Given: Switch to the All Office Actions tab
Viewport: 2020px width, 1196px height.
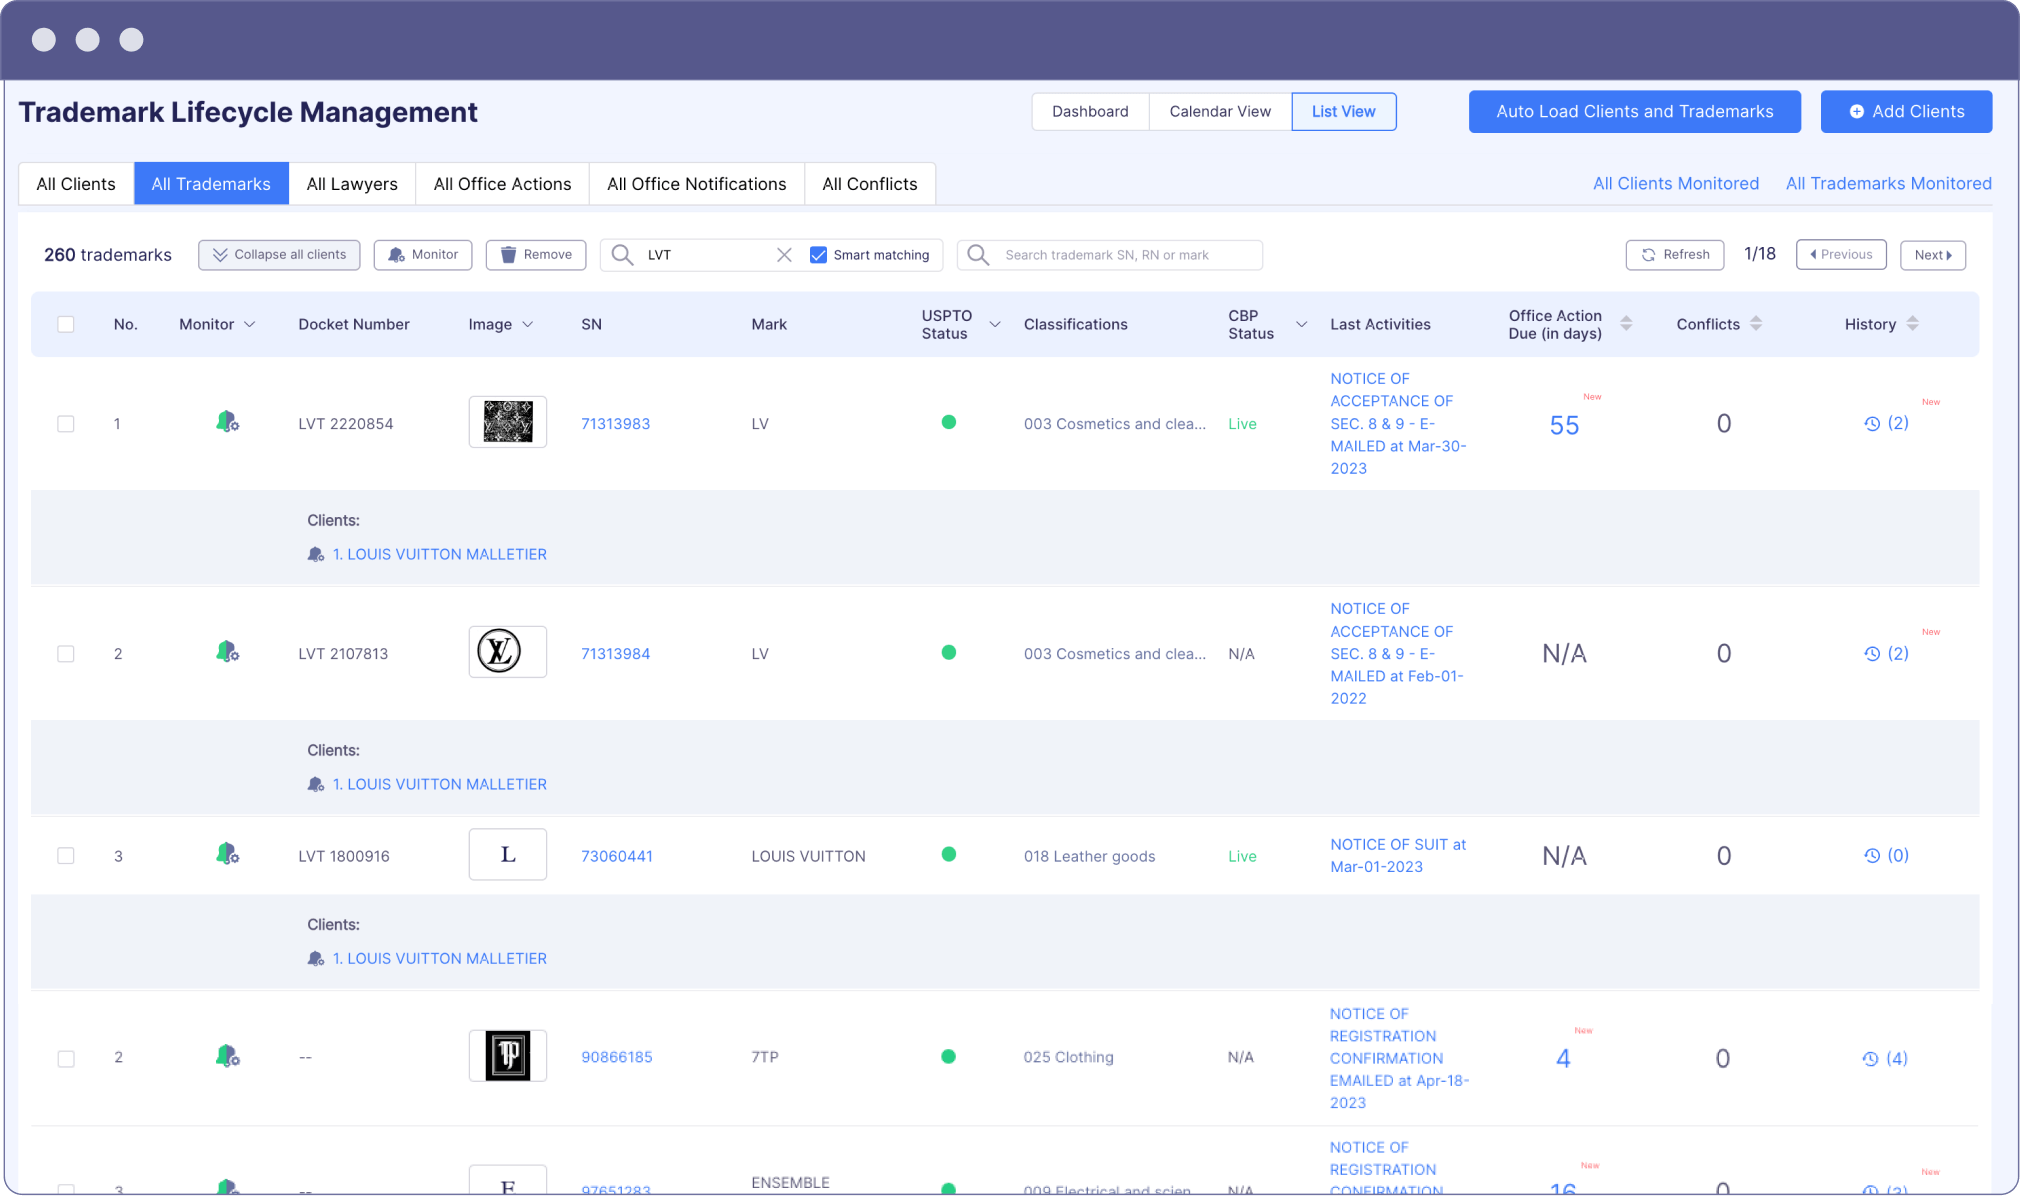Looking at the screenshot, I should click(x=502, y=184).
